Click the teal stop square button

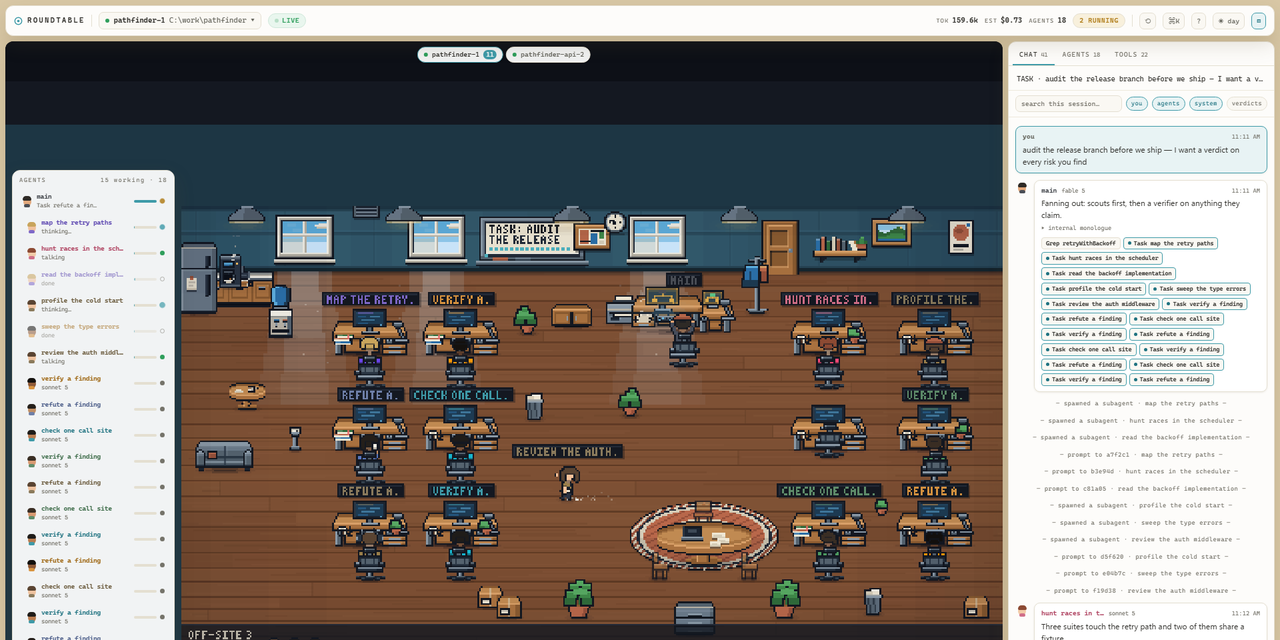point(1258,20)
